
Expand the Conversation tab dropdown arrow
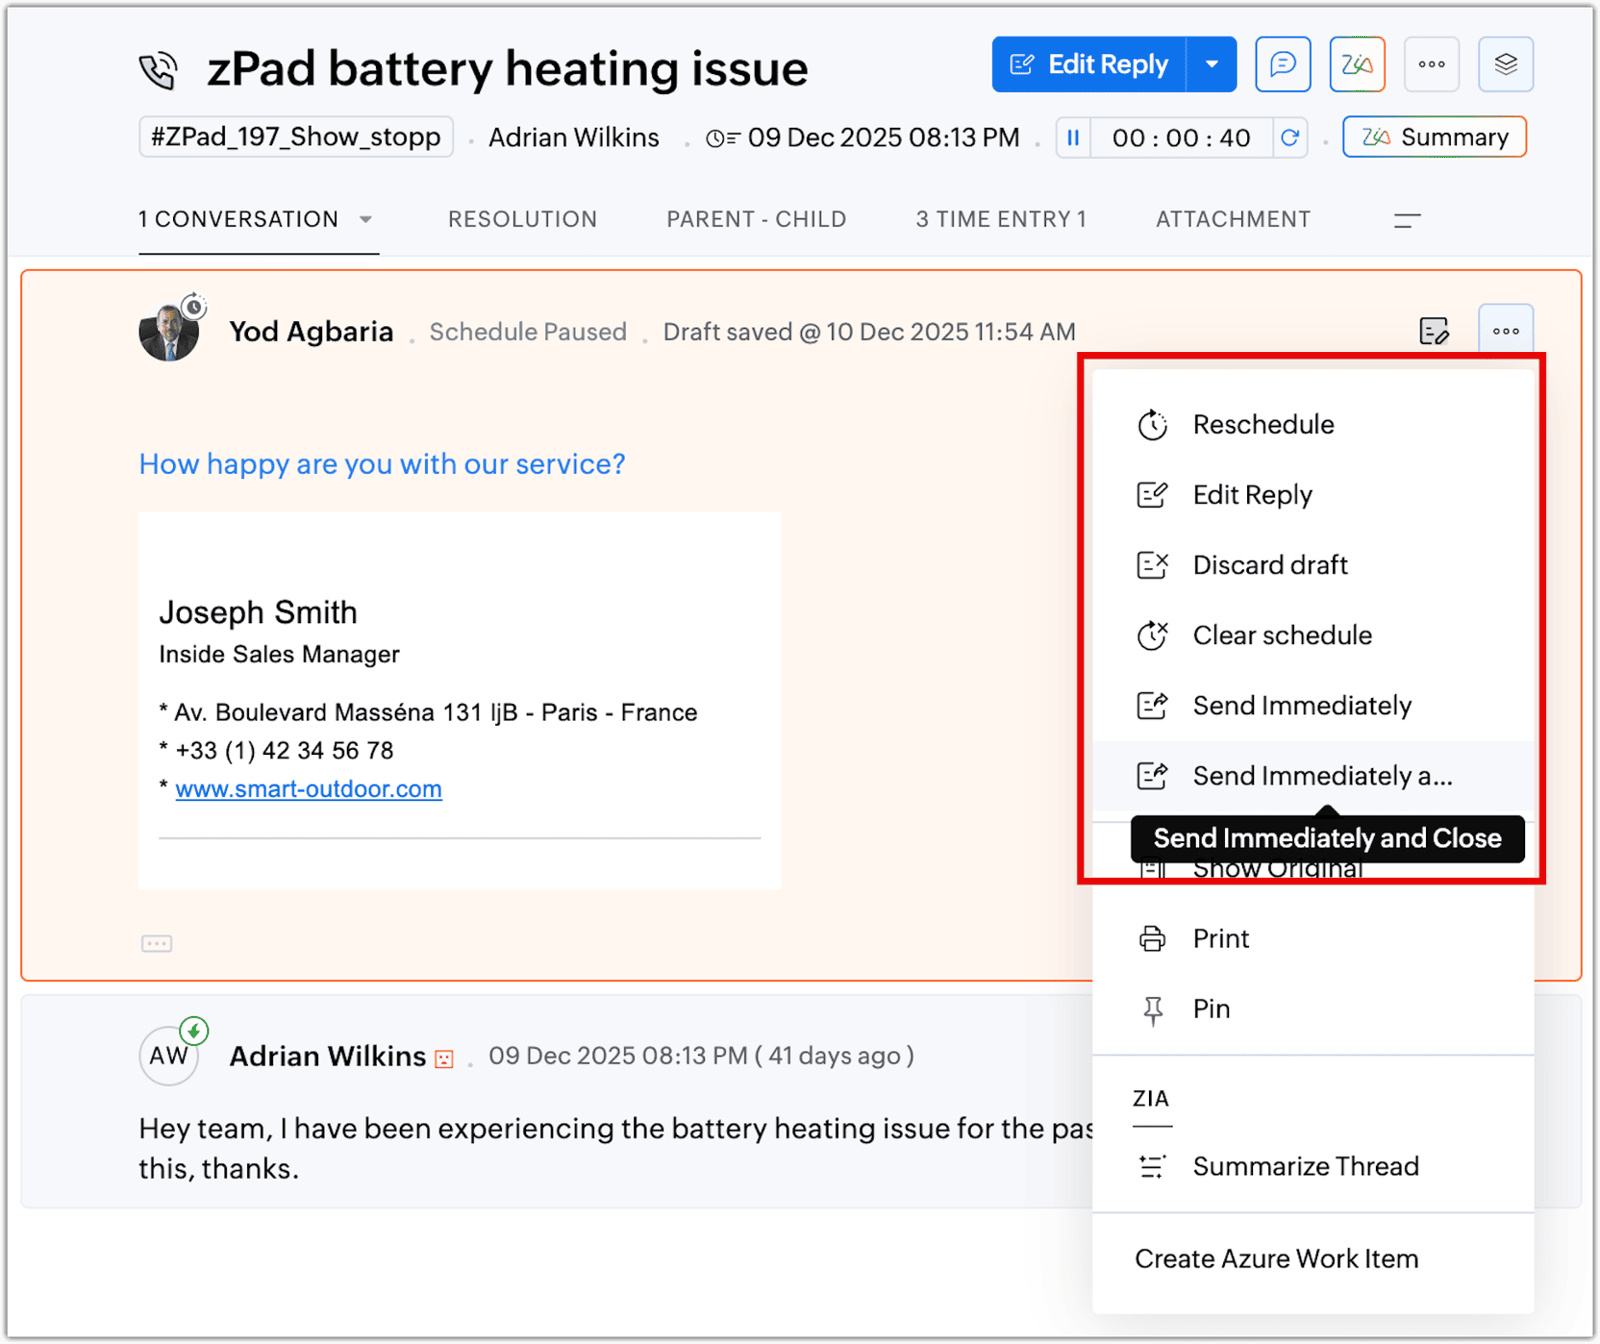coord(366,220)
